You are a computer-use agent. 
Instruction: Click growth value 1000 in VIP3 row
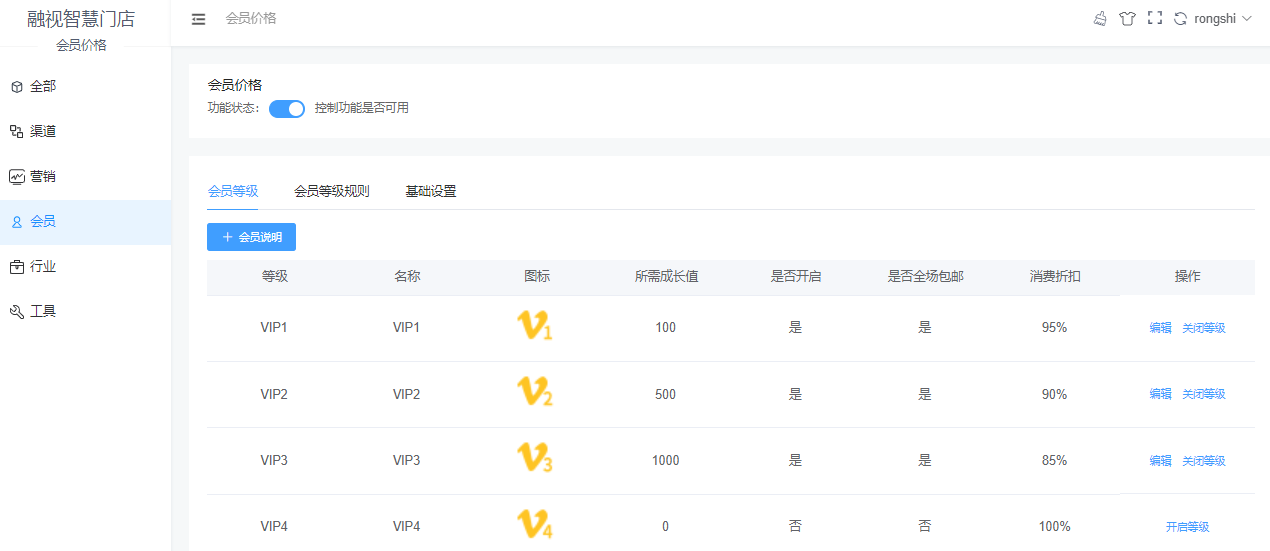(x=666, y=461)
